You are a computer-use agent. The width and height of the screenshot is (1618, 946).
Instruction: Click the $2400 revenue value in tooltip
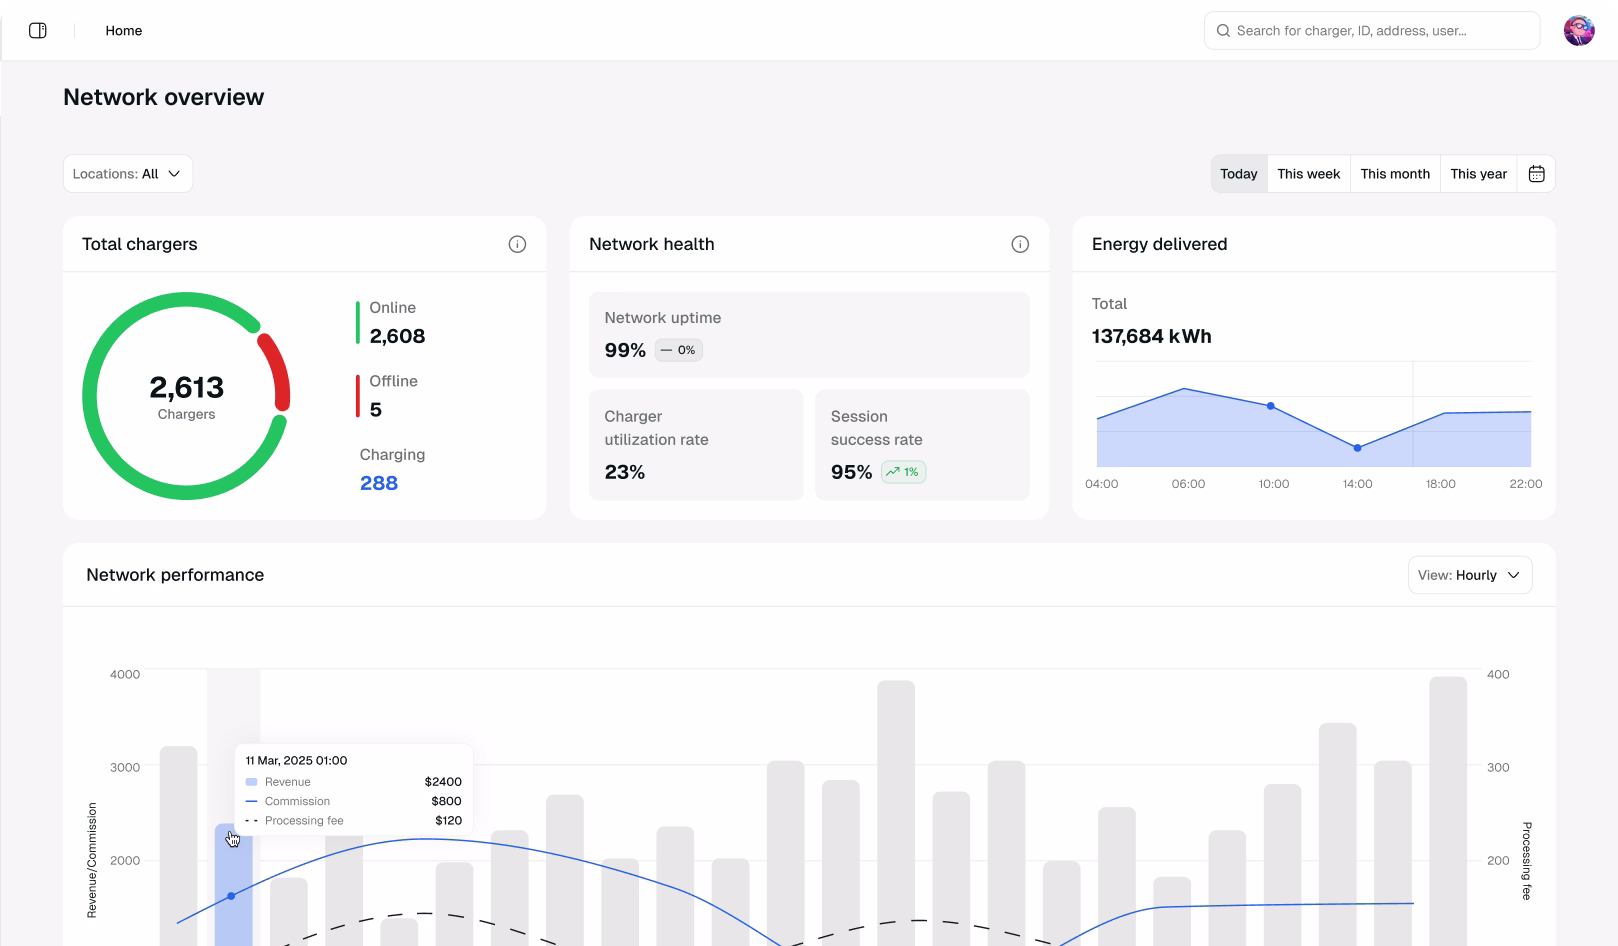[x=443, y=782]
